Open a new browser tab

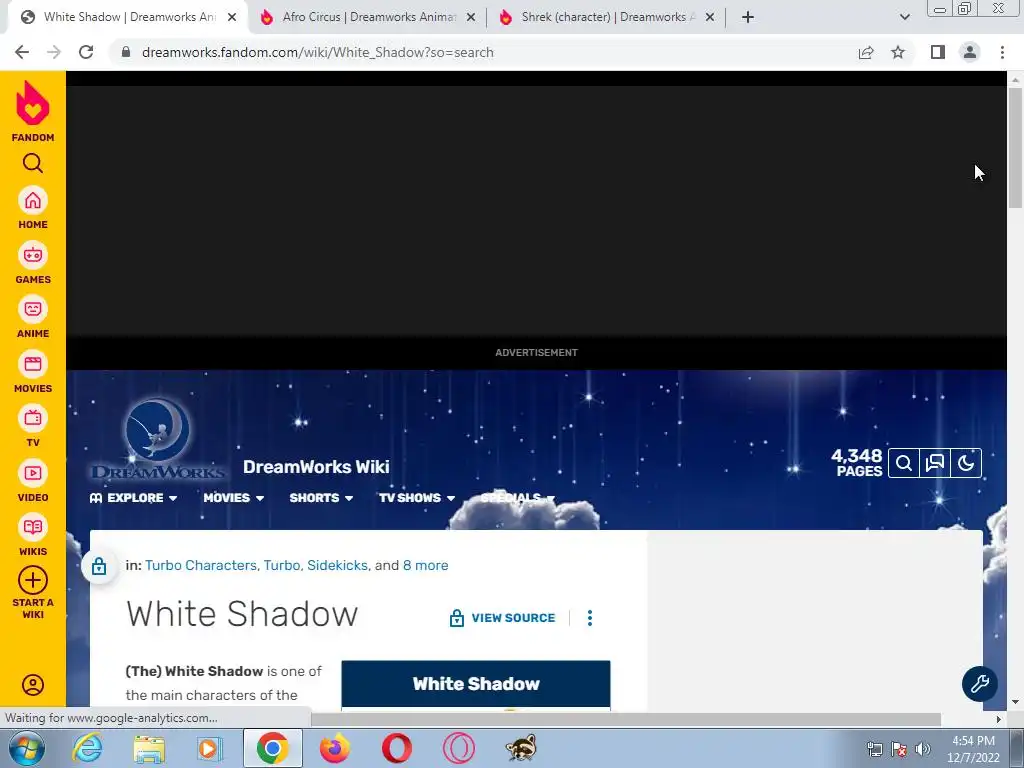click(x=748, y=18)
